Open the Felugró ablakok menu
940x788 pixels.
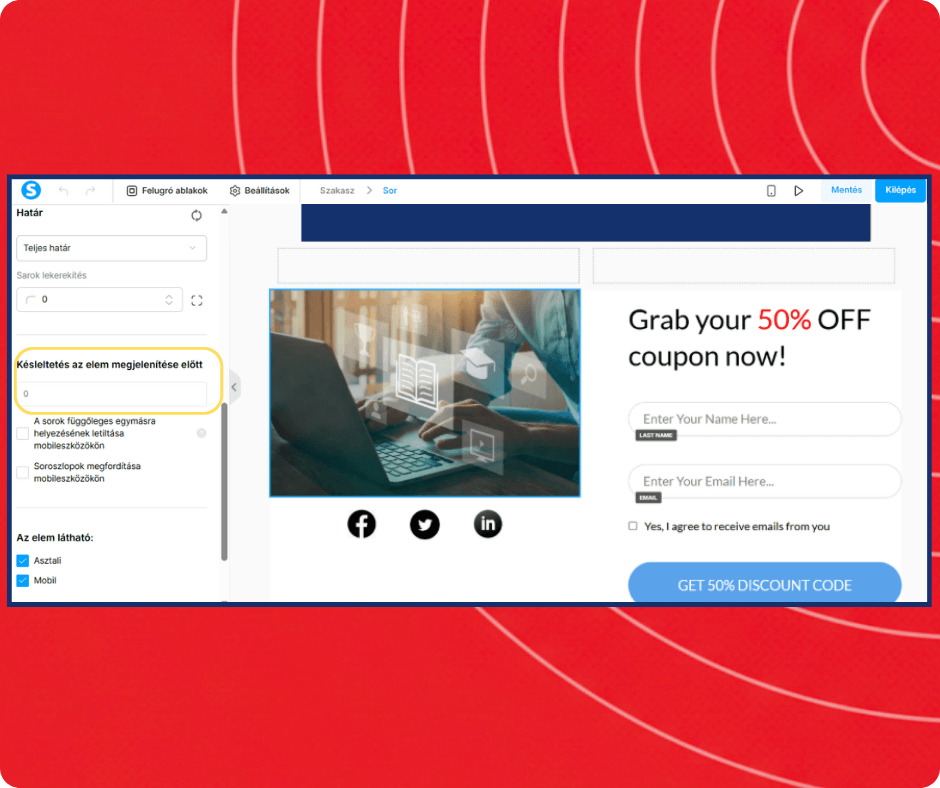tap(167, 191)
